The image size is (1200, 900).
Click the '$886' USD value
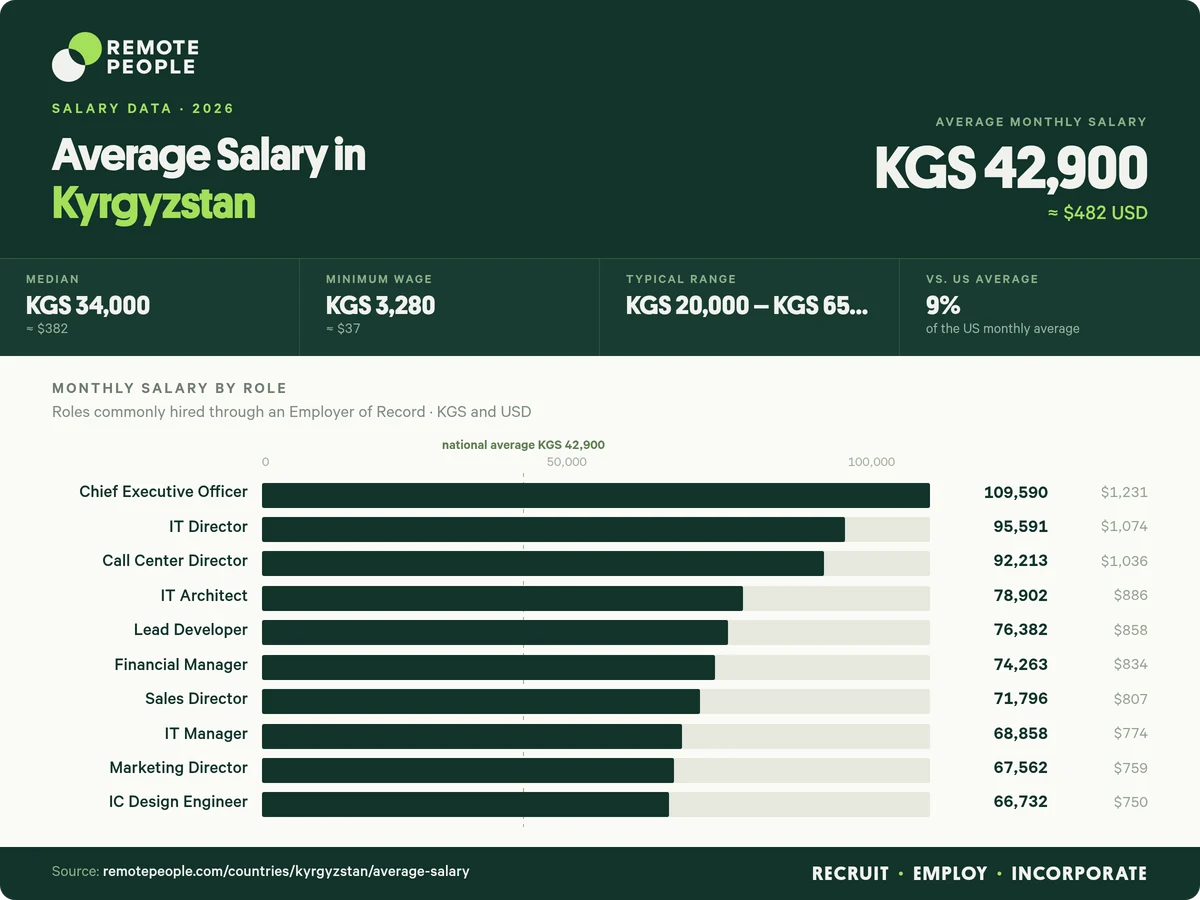pyautogui.click(x=1130, y=595)
